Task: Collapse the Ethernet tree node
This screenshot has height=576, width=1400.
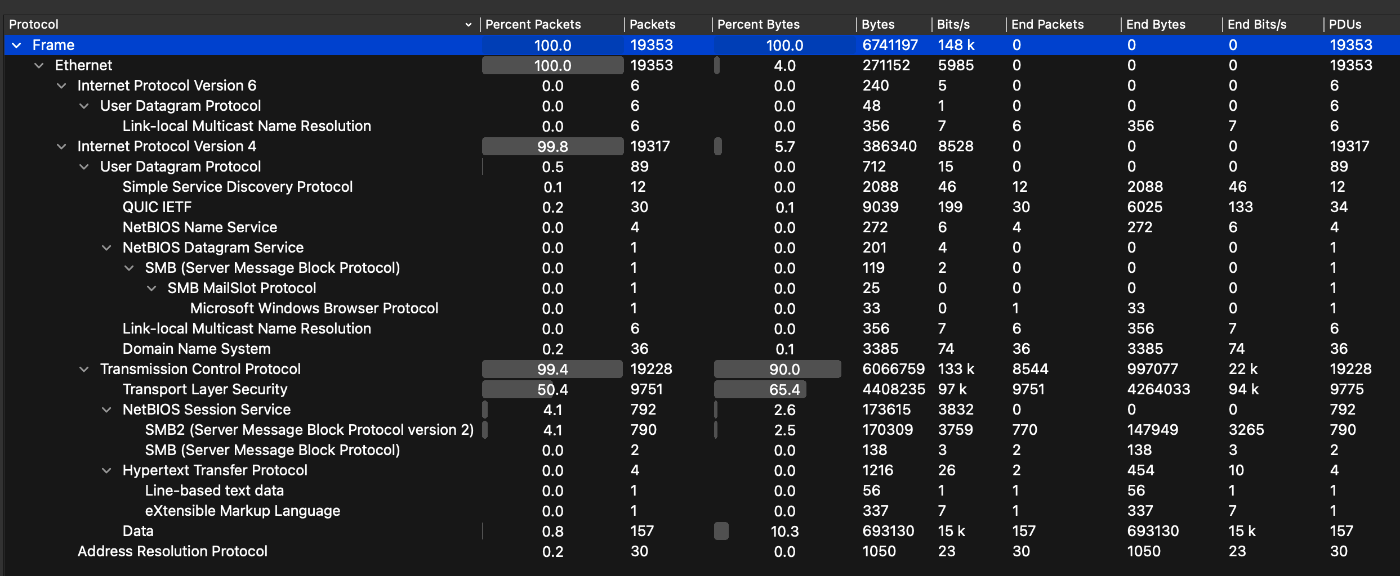Action: [x=39, y=65]
